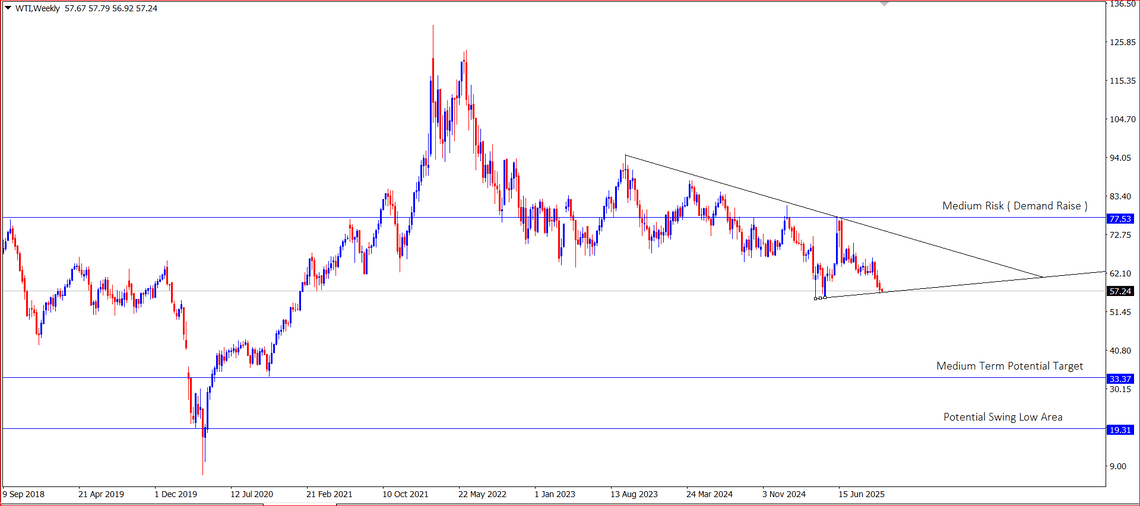This screenshot has height=506, width=1140.
Task: Select the 77.53 blue price tag
Action: tap(1120, 218)
